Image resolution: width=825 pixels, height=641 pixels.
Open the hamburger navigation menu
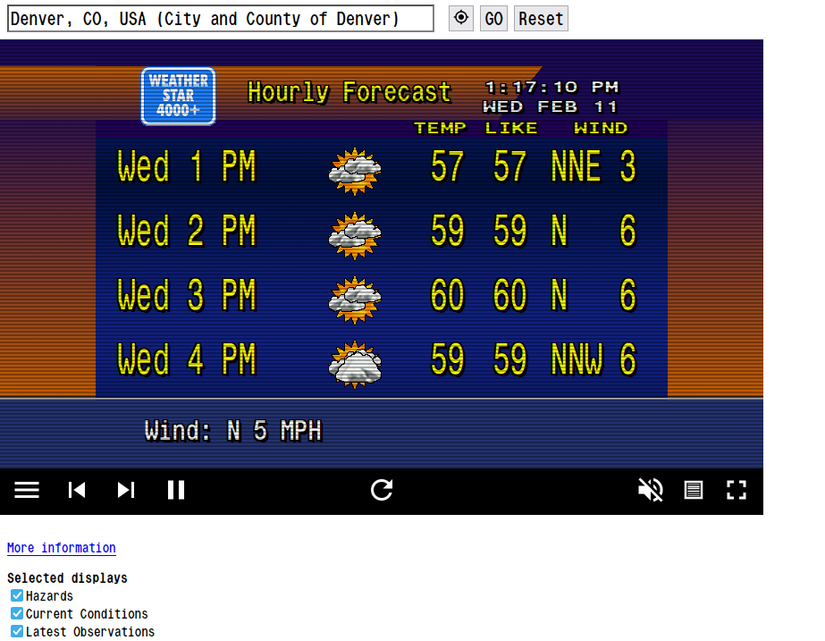[x=27, y=490]
